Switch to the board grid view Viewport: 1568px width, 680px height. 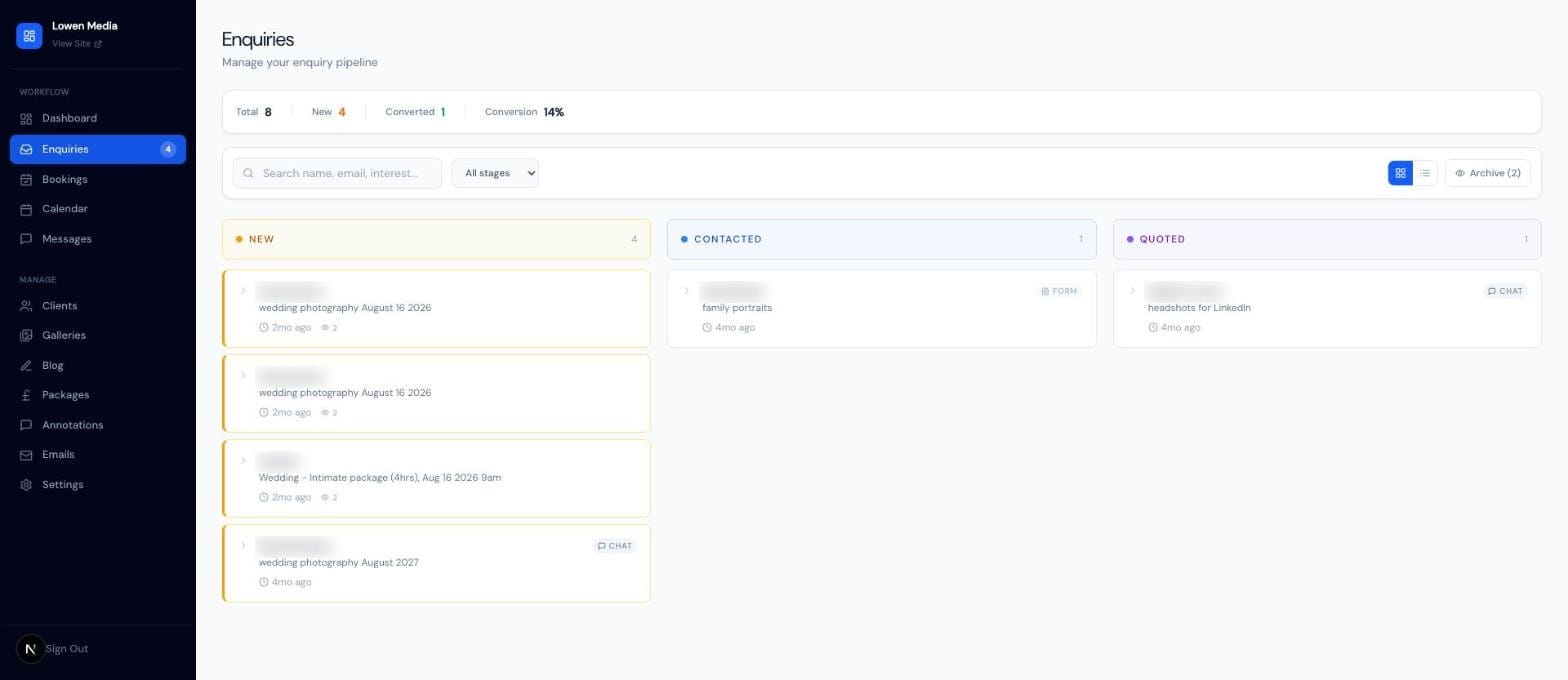point(1400,173)
